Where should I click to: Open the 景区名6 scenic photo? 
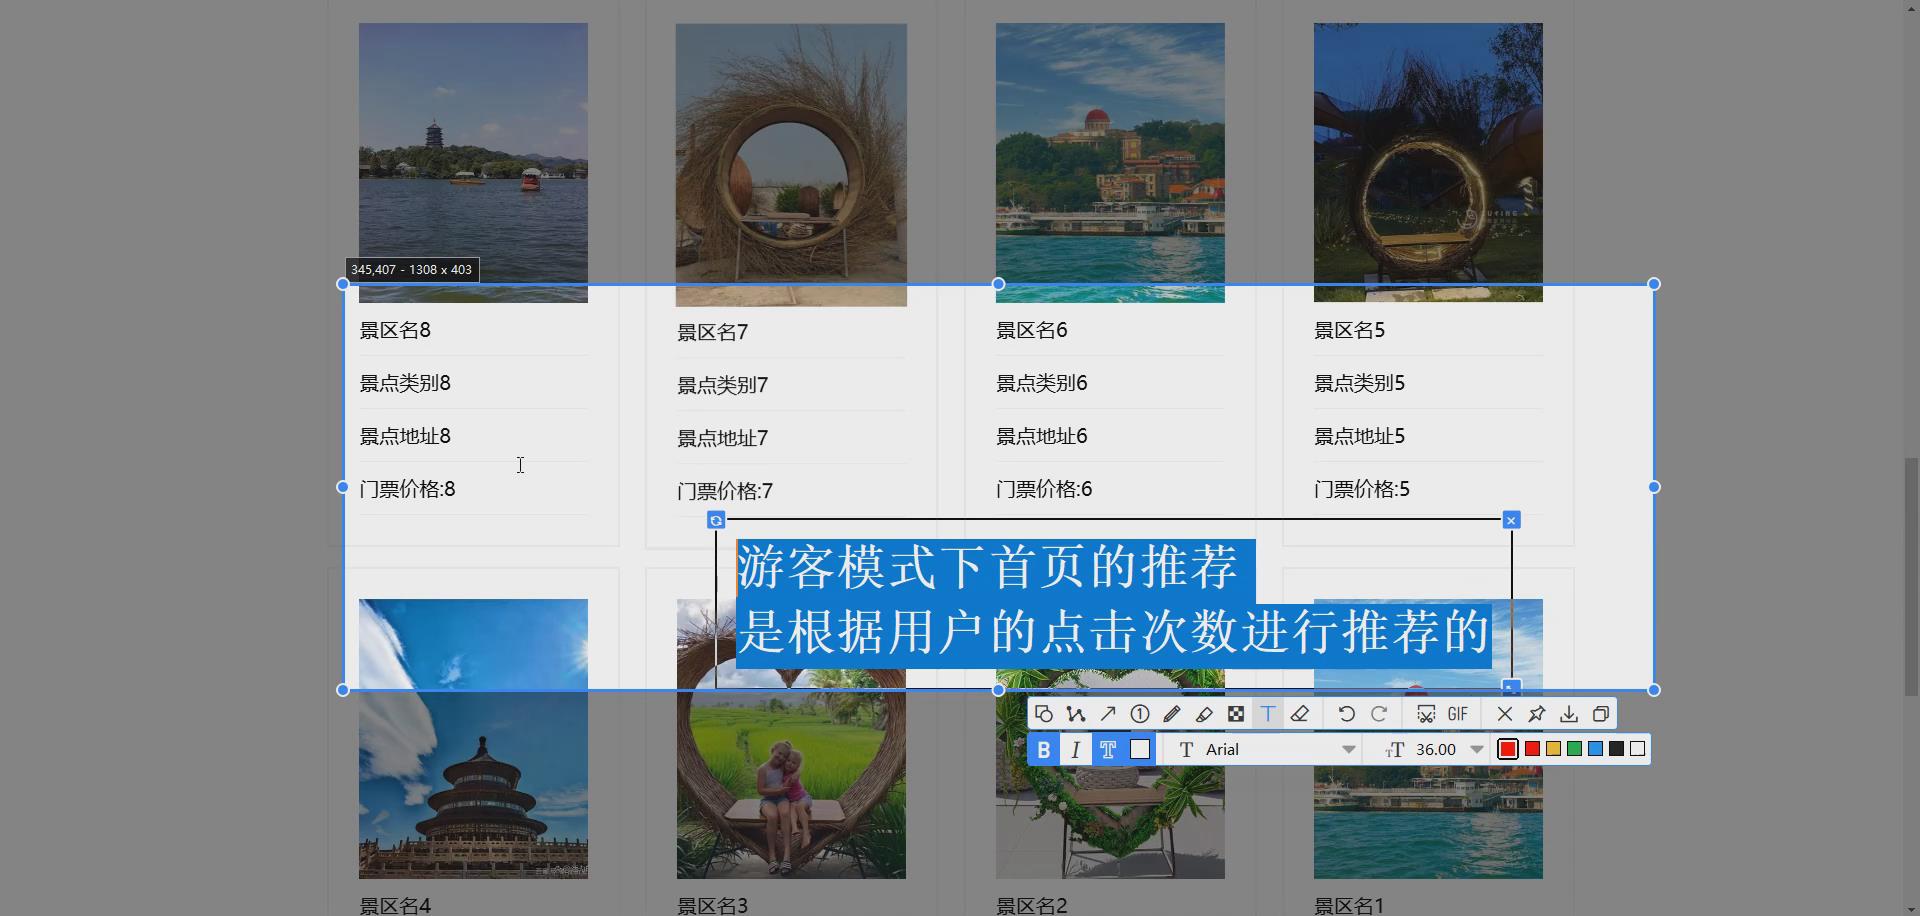[x=1110, y=162]
